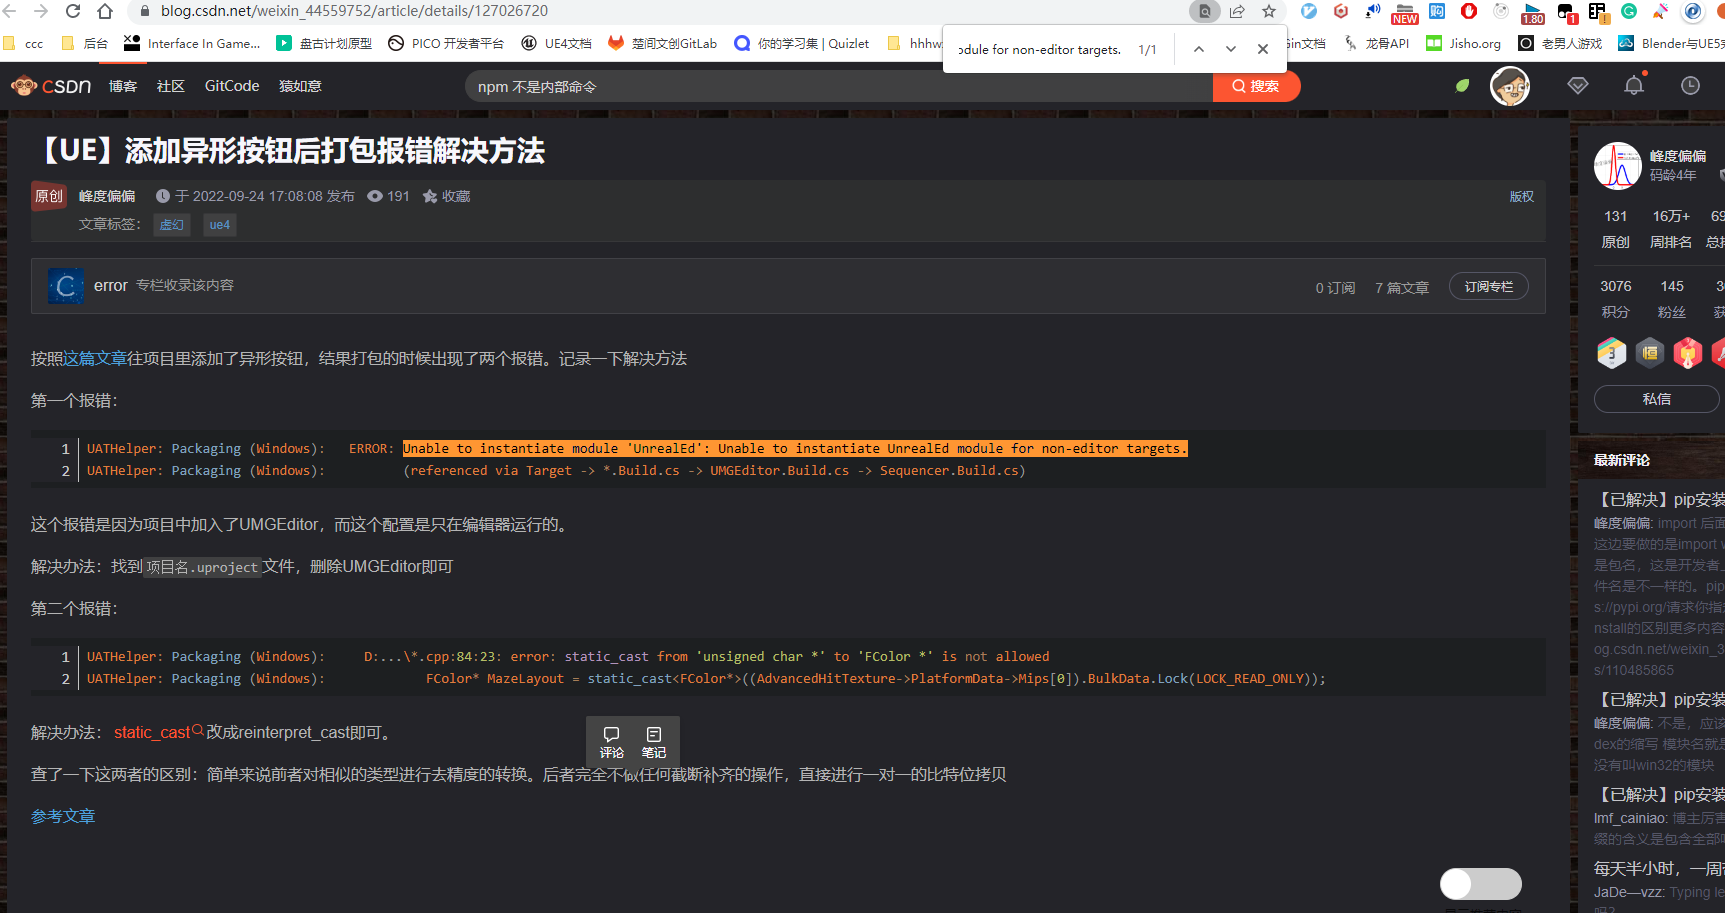The width and height of the screenshot is (1725, 913).
Task: Toggle the switch at bottom right
Action: tap(1481, 883)
